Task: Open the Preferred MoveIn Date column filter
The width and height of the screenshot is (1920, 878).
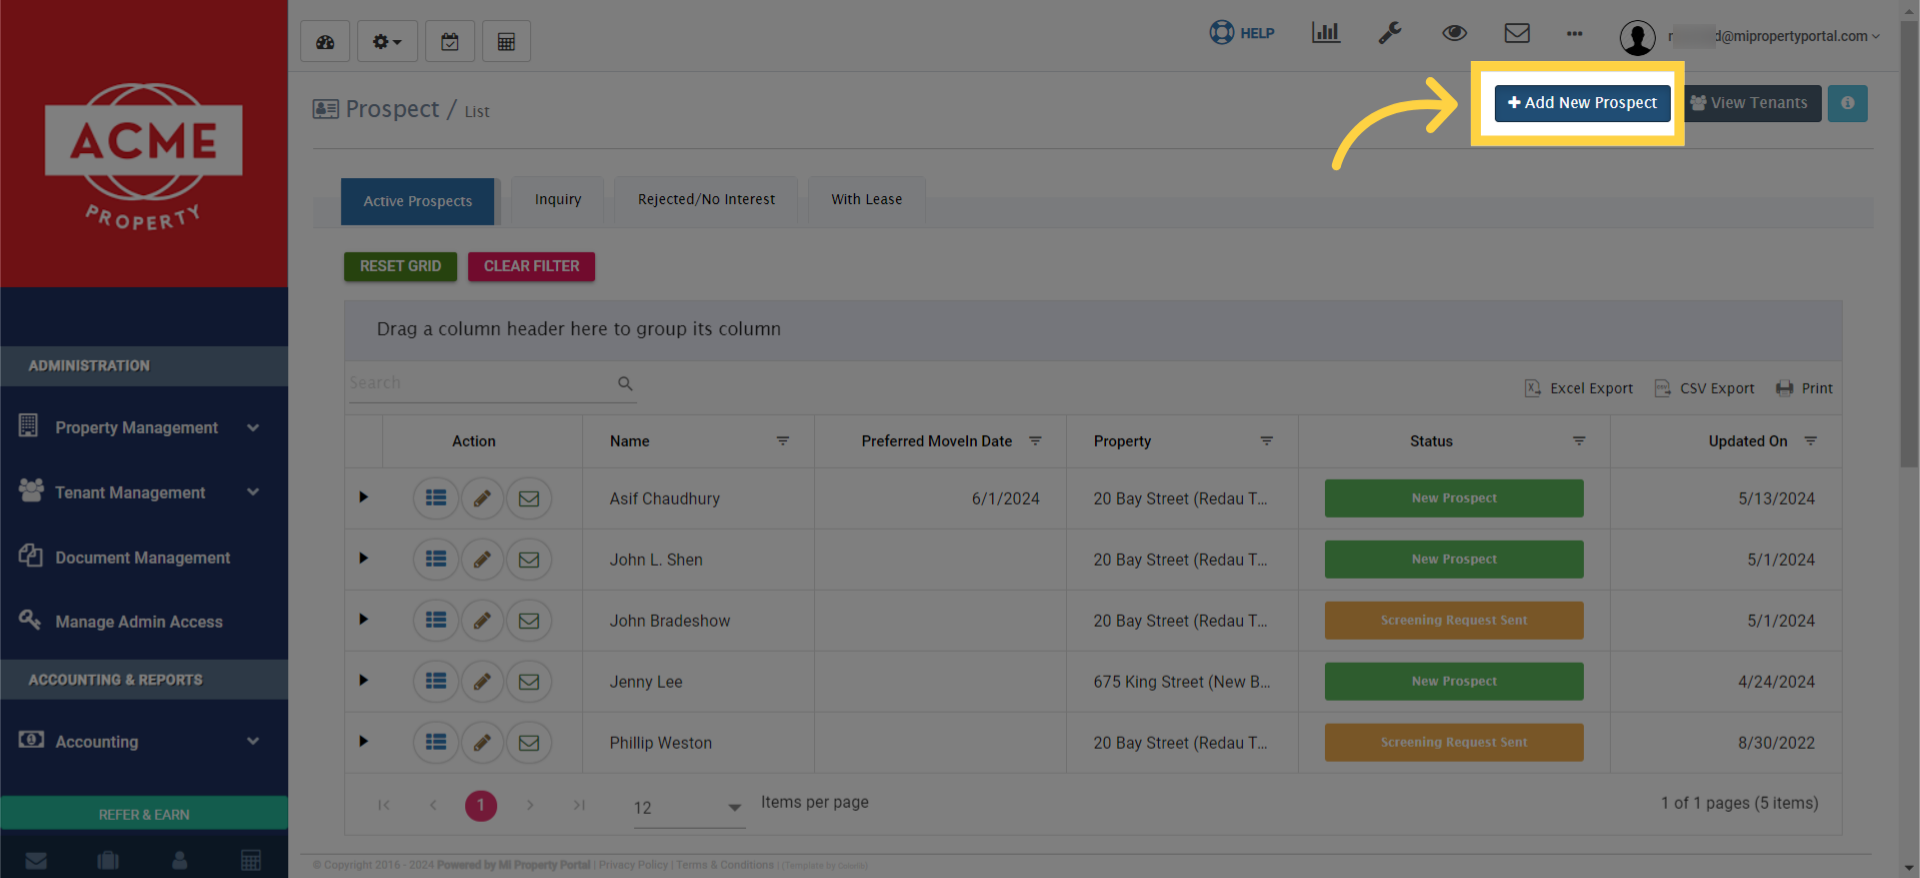Action: tap(1035, 441)
